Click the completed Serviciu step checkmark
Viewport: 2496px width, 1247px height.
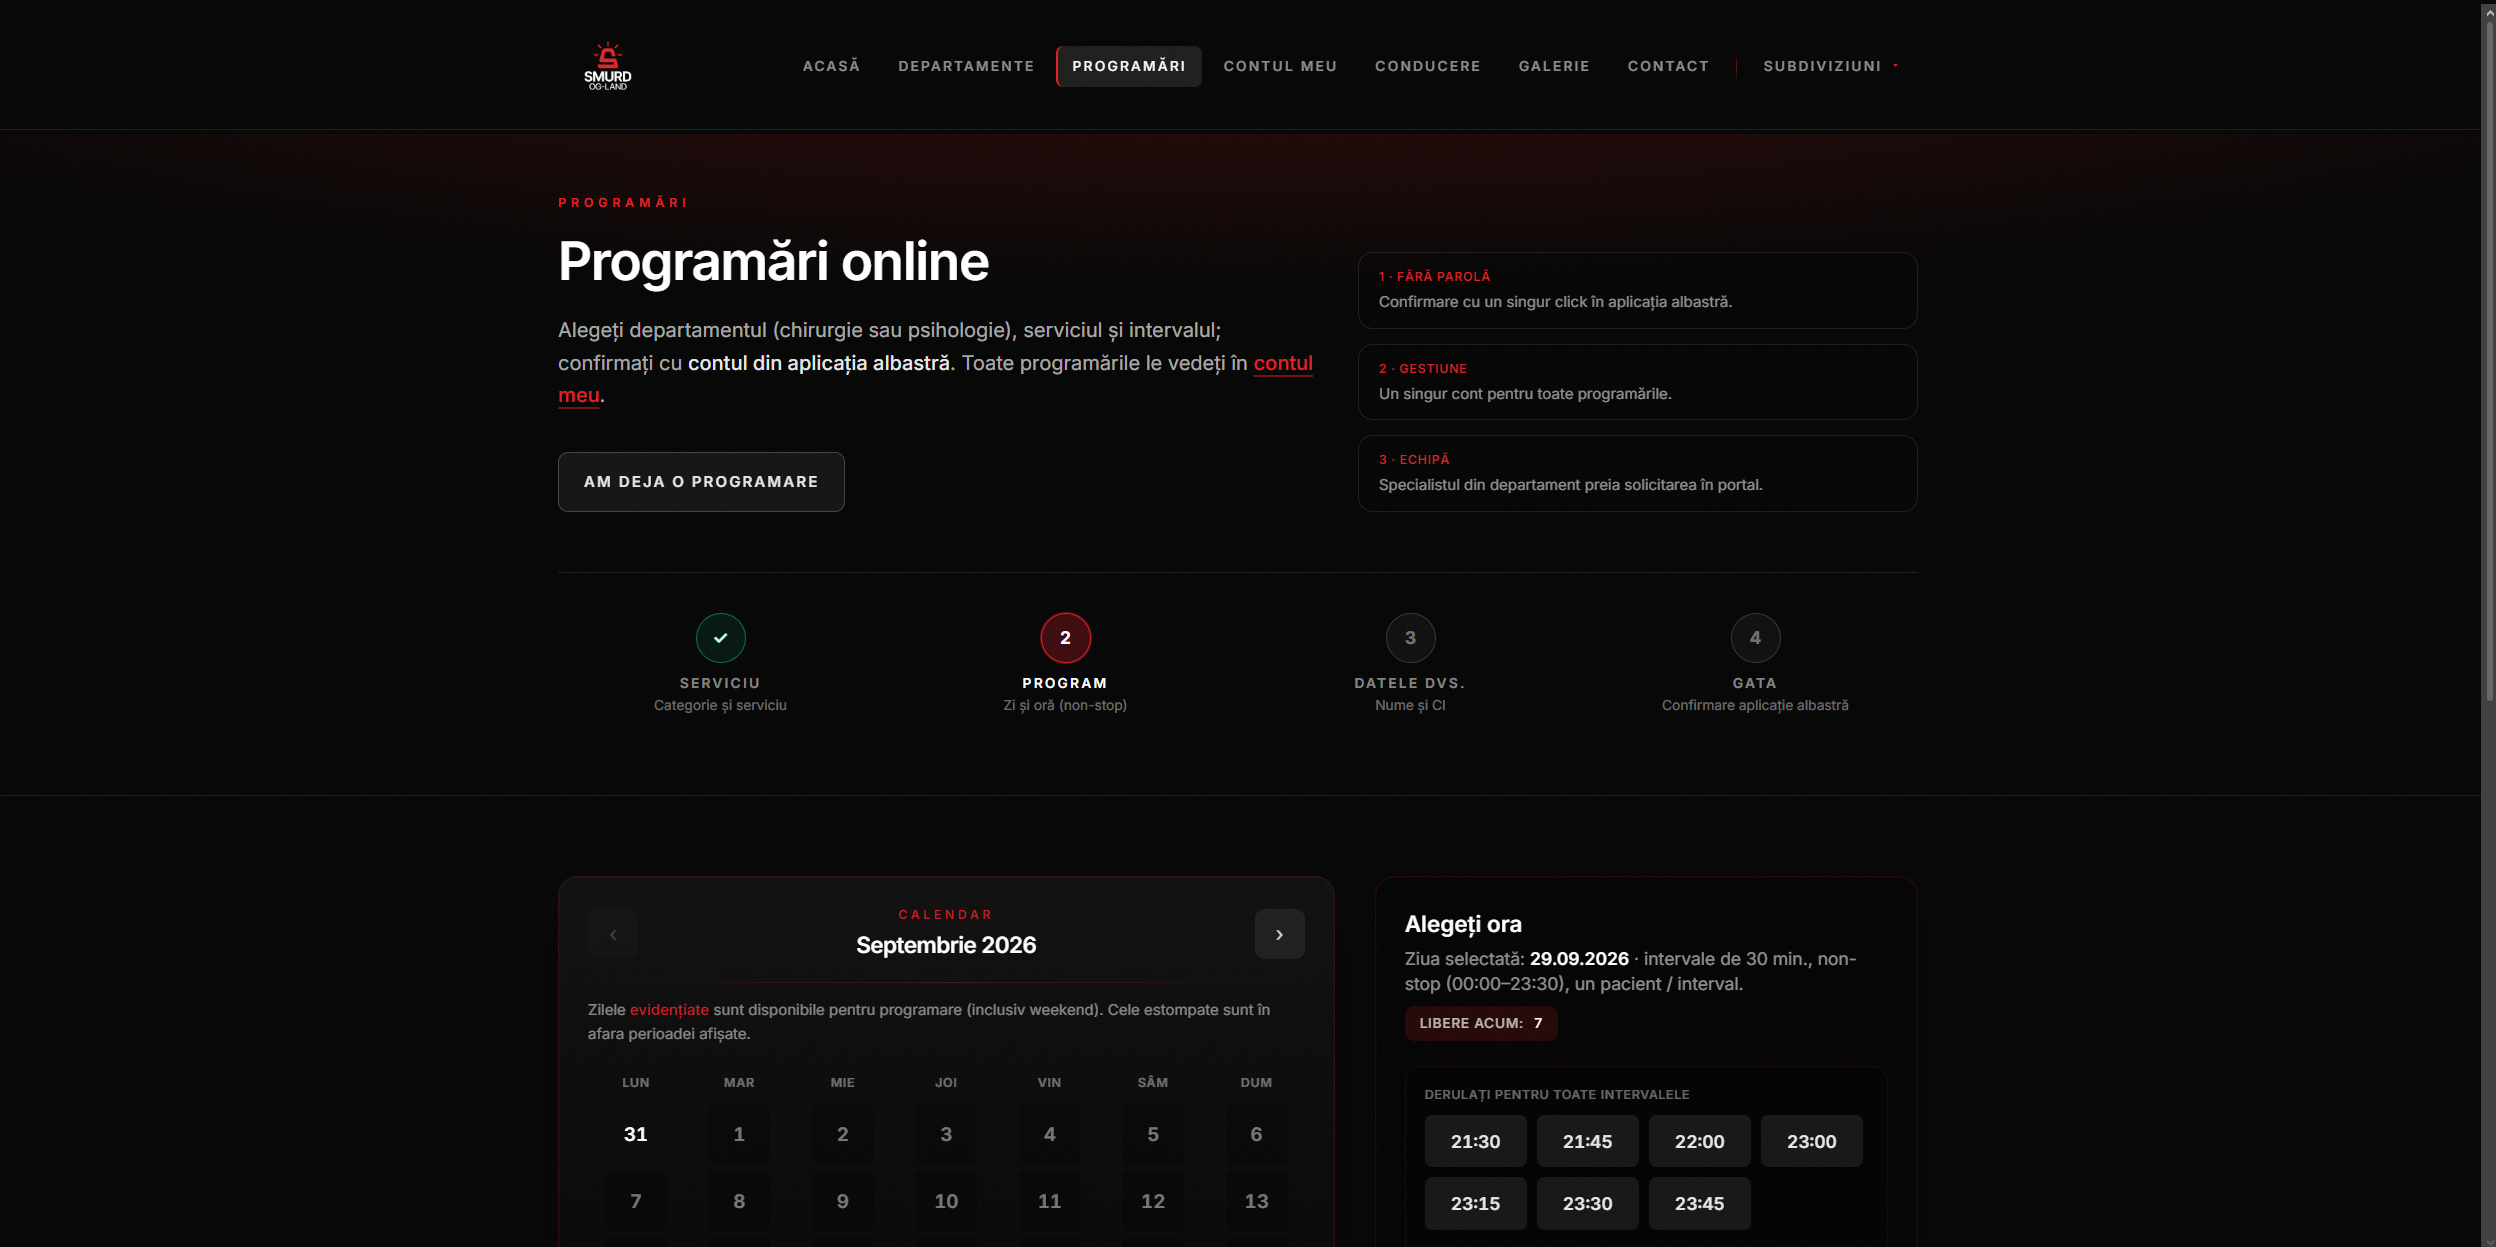(x=720, y=638)
